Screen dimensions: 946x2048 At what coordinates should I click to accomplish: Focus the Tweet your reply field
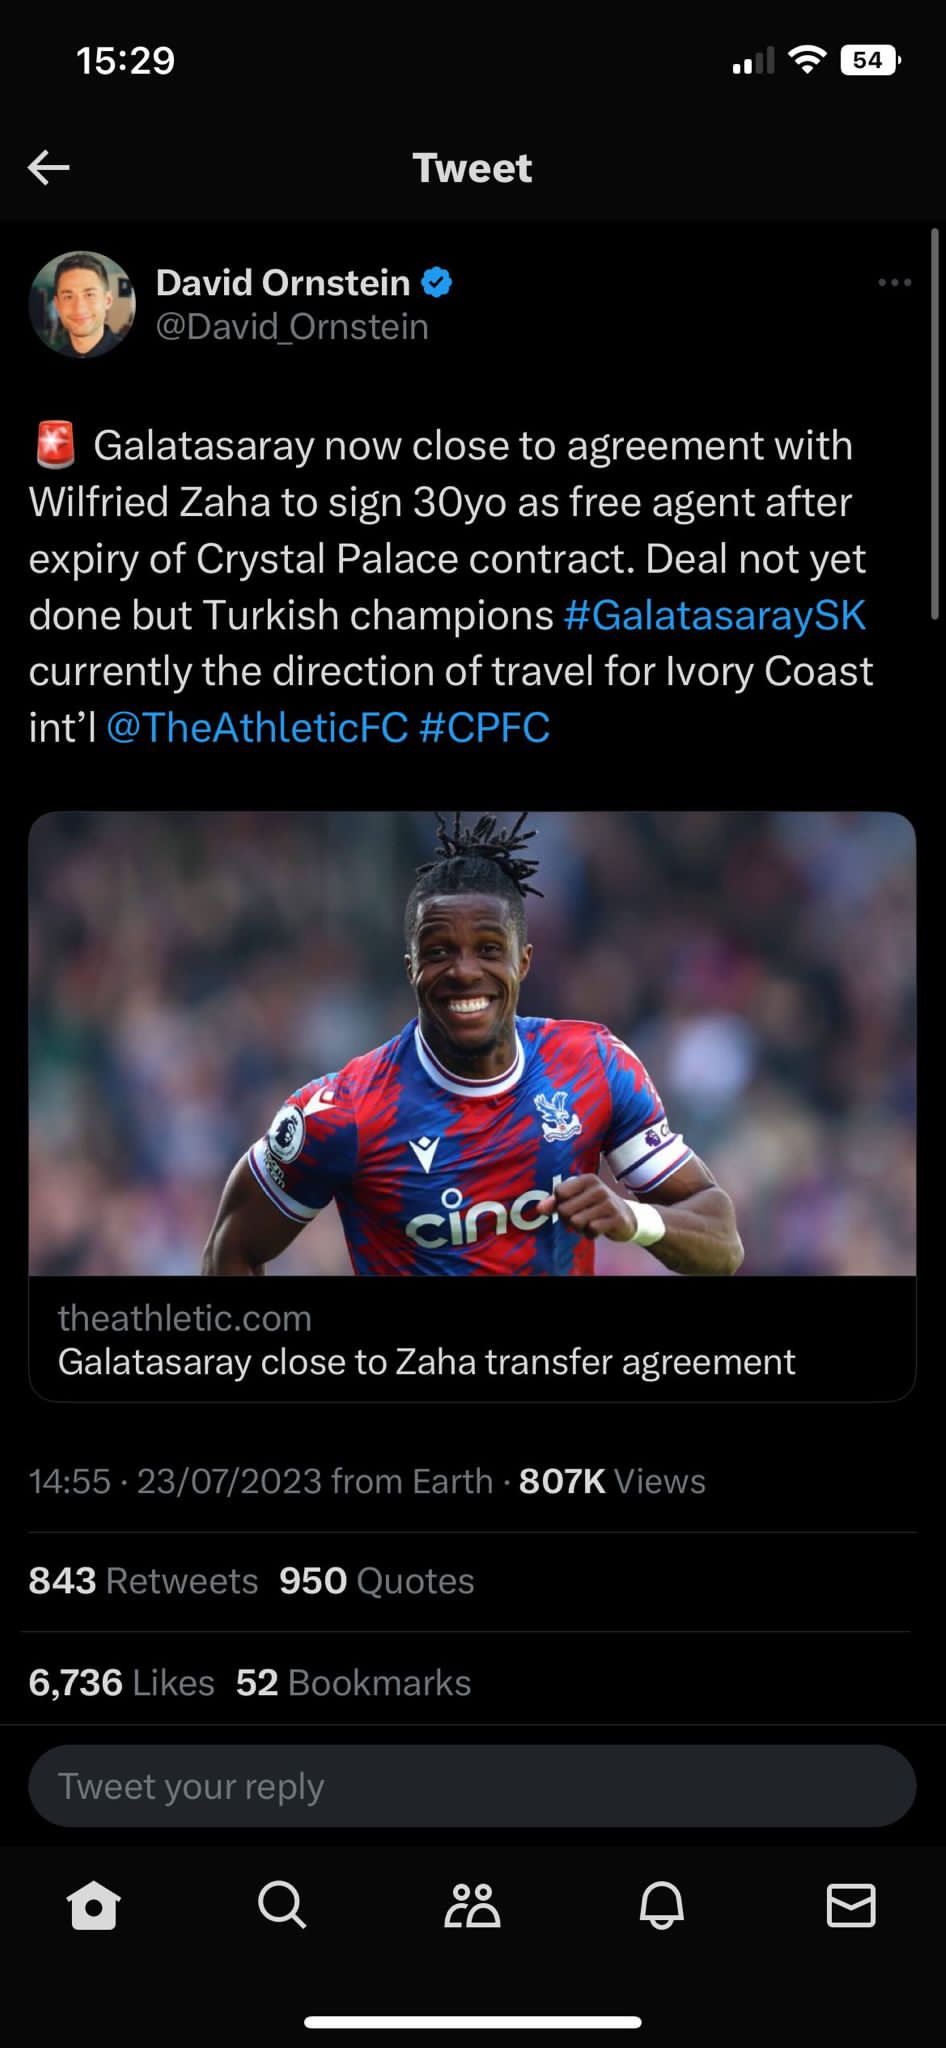pos(472,1786)
